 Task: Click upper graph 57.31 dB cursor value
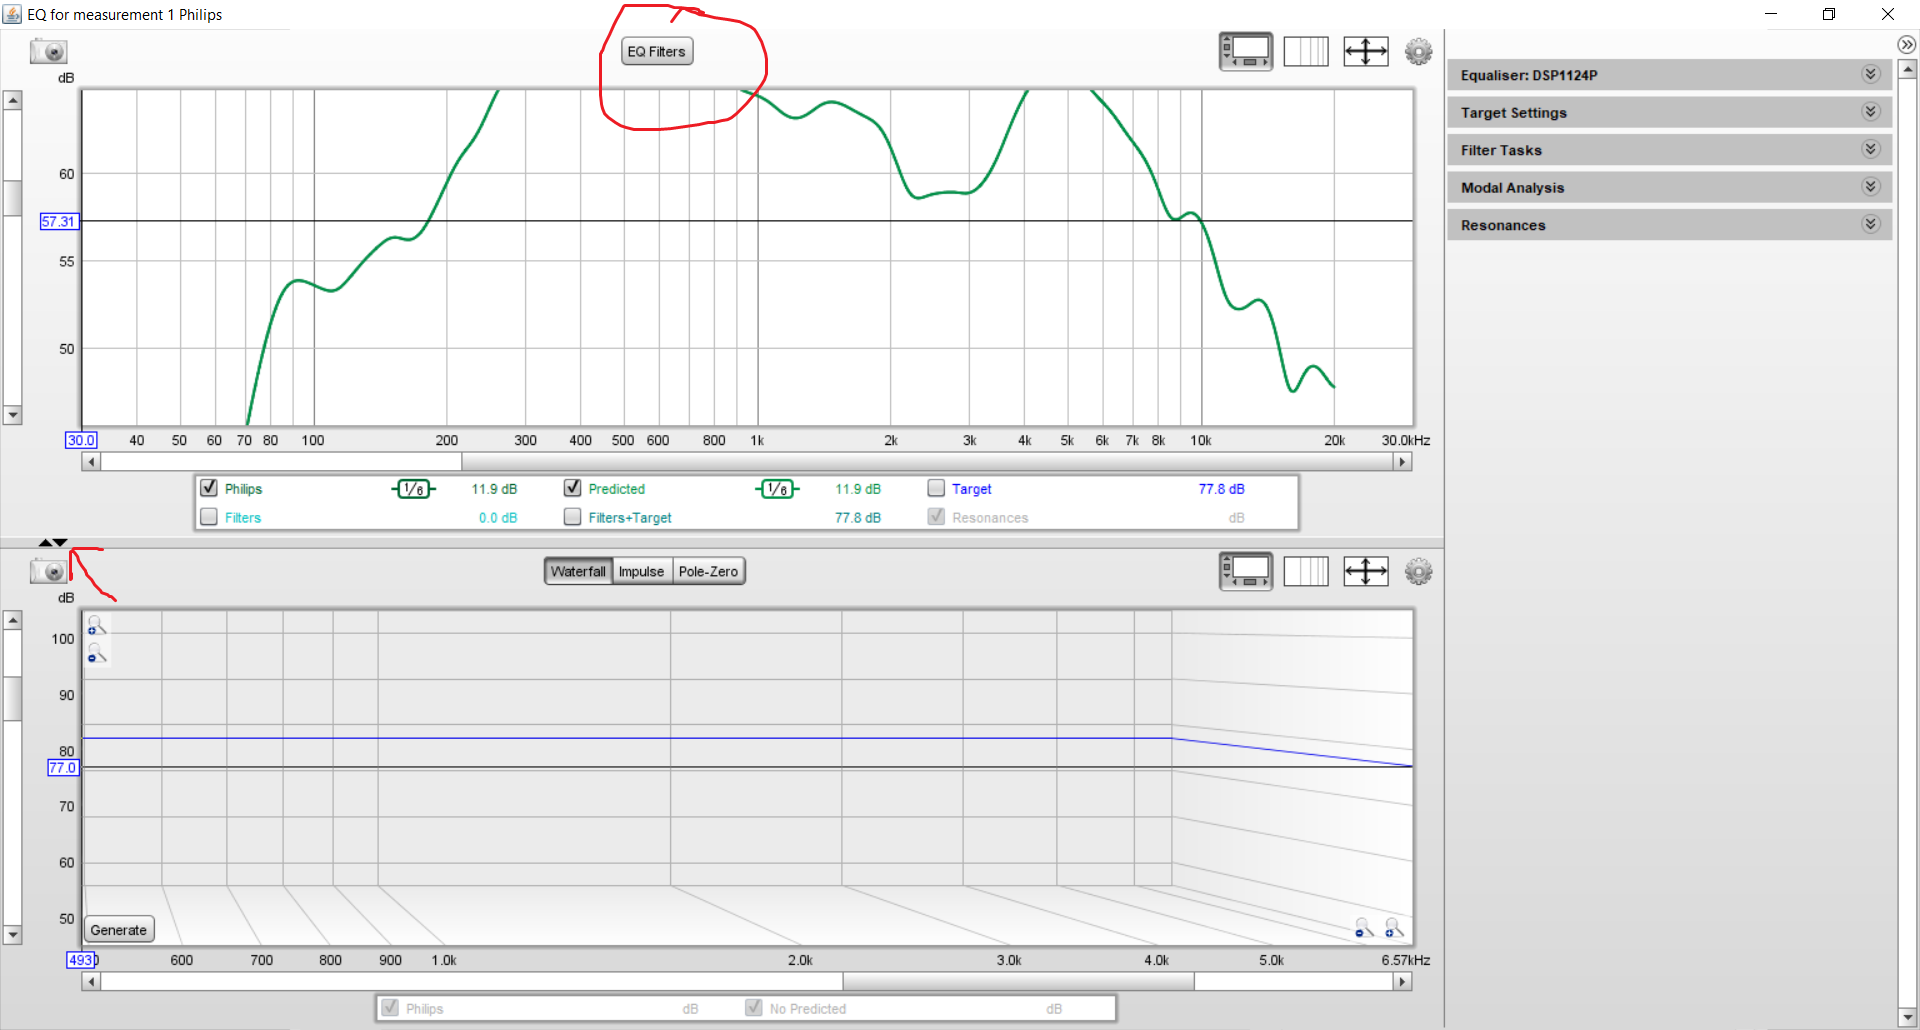(x=58, y=221)
